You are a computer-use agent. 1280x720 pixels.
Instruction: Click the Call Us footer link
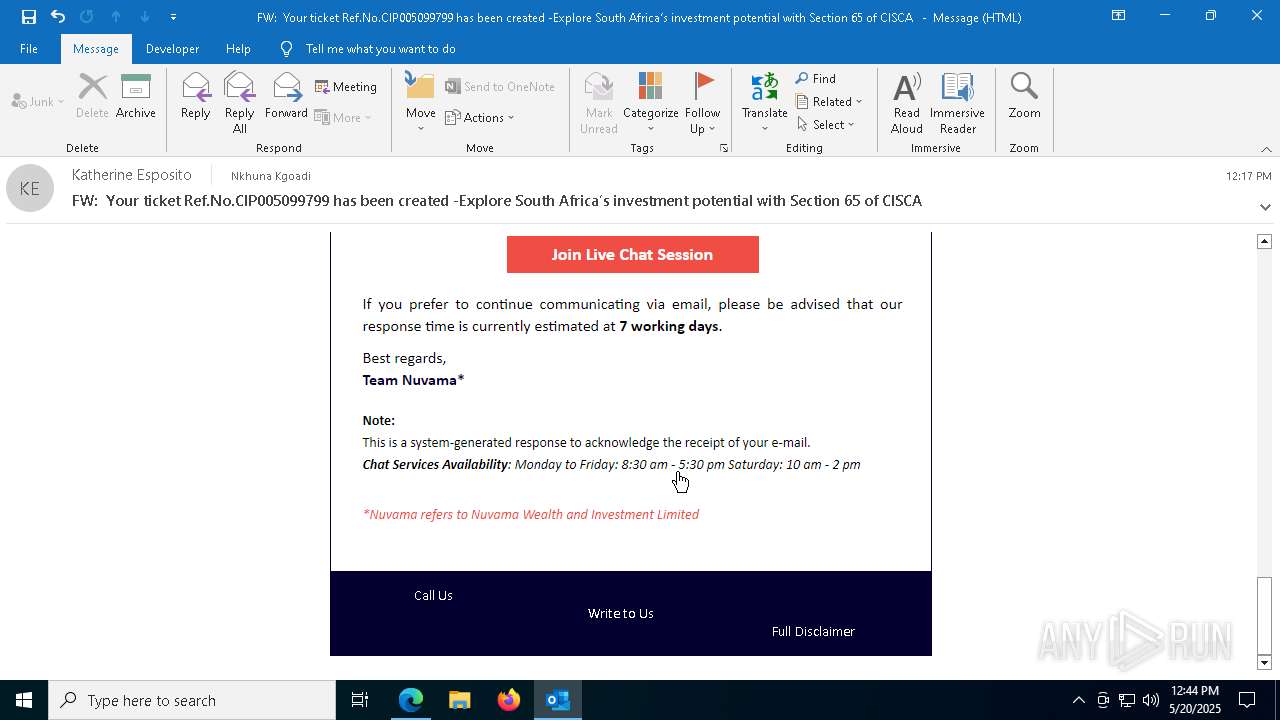433,595
